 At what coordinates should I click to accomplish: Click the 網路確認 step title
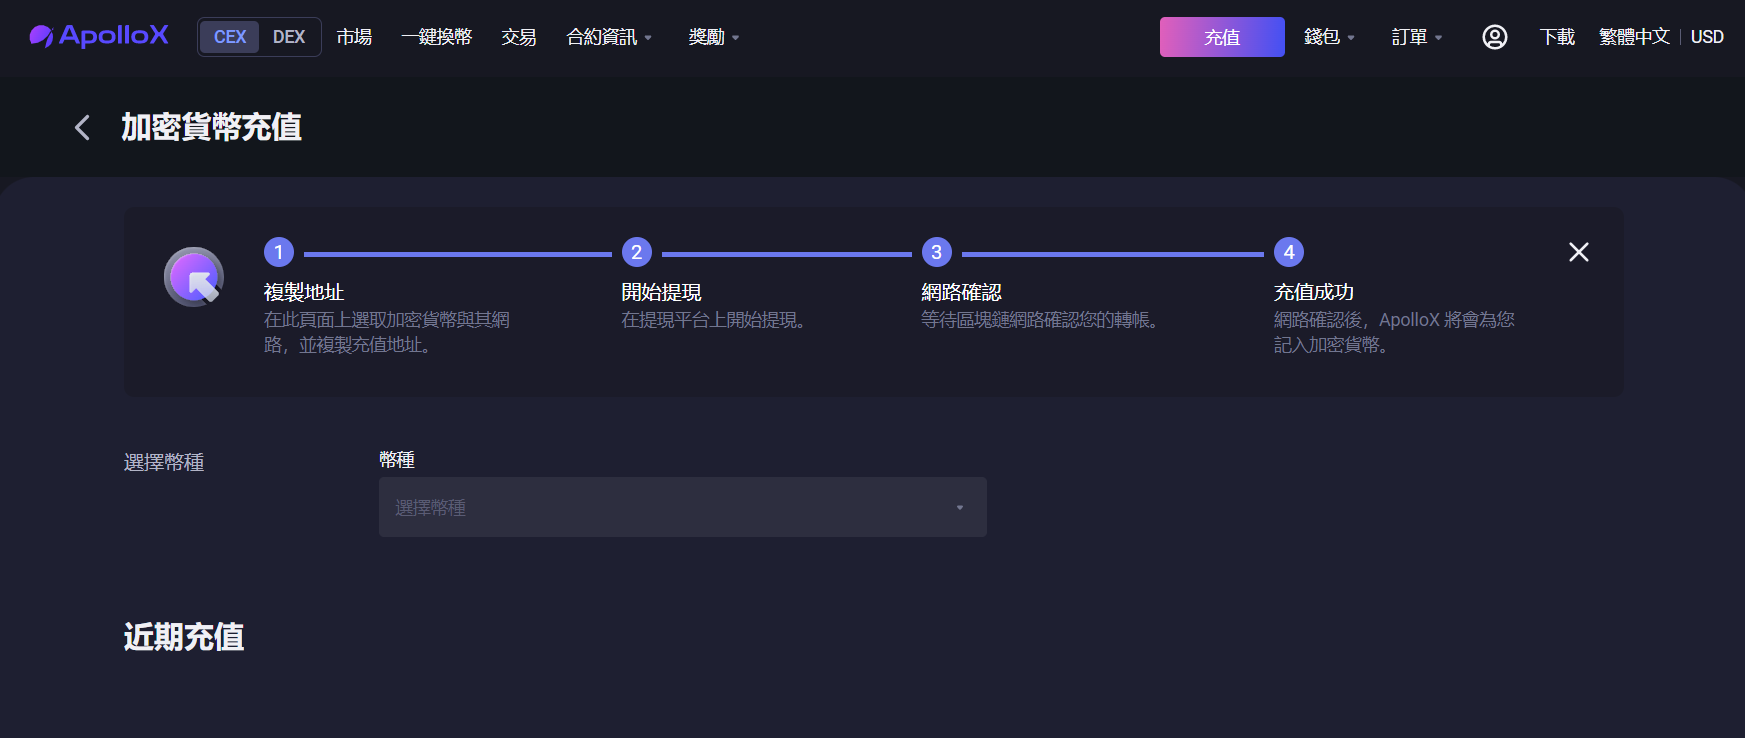962,292
